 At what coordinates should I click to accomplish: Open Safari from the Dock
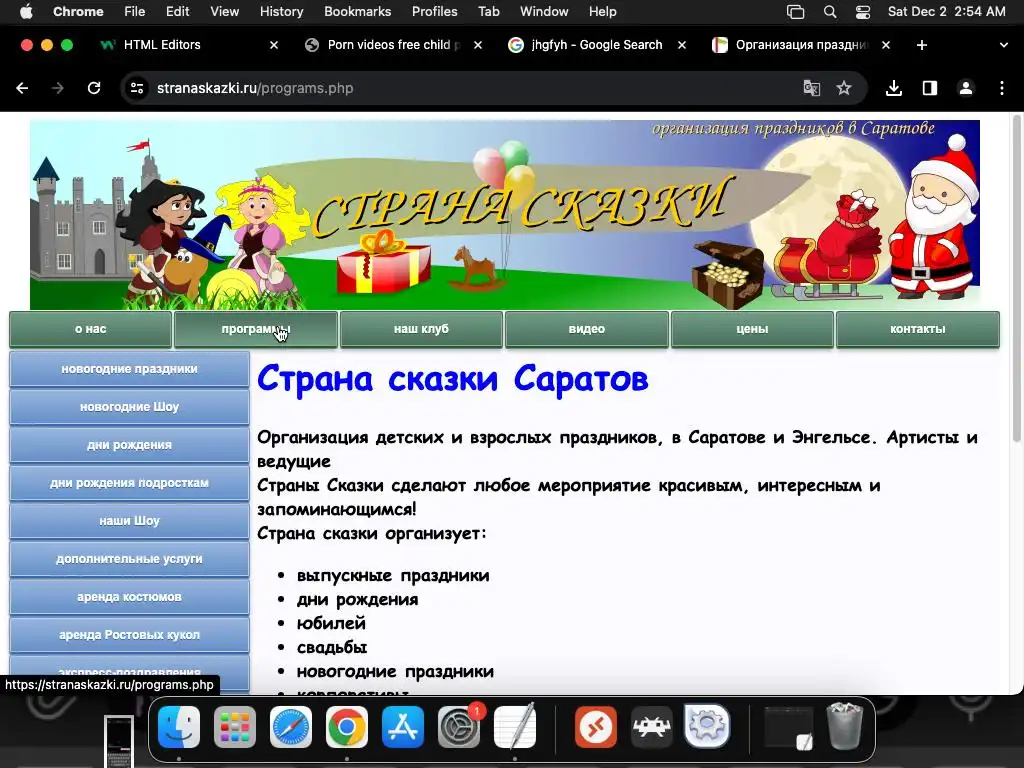pos(291,726)
